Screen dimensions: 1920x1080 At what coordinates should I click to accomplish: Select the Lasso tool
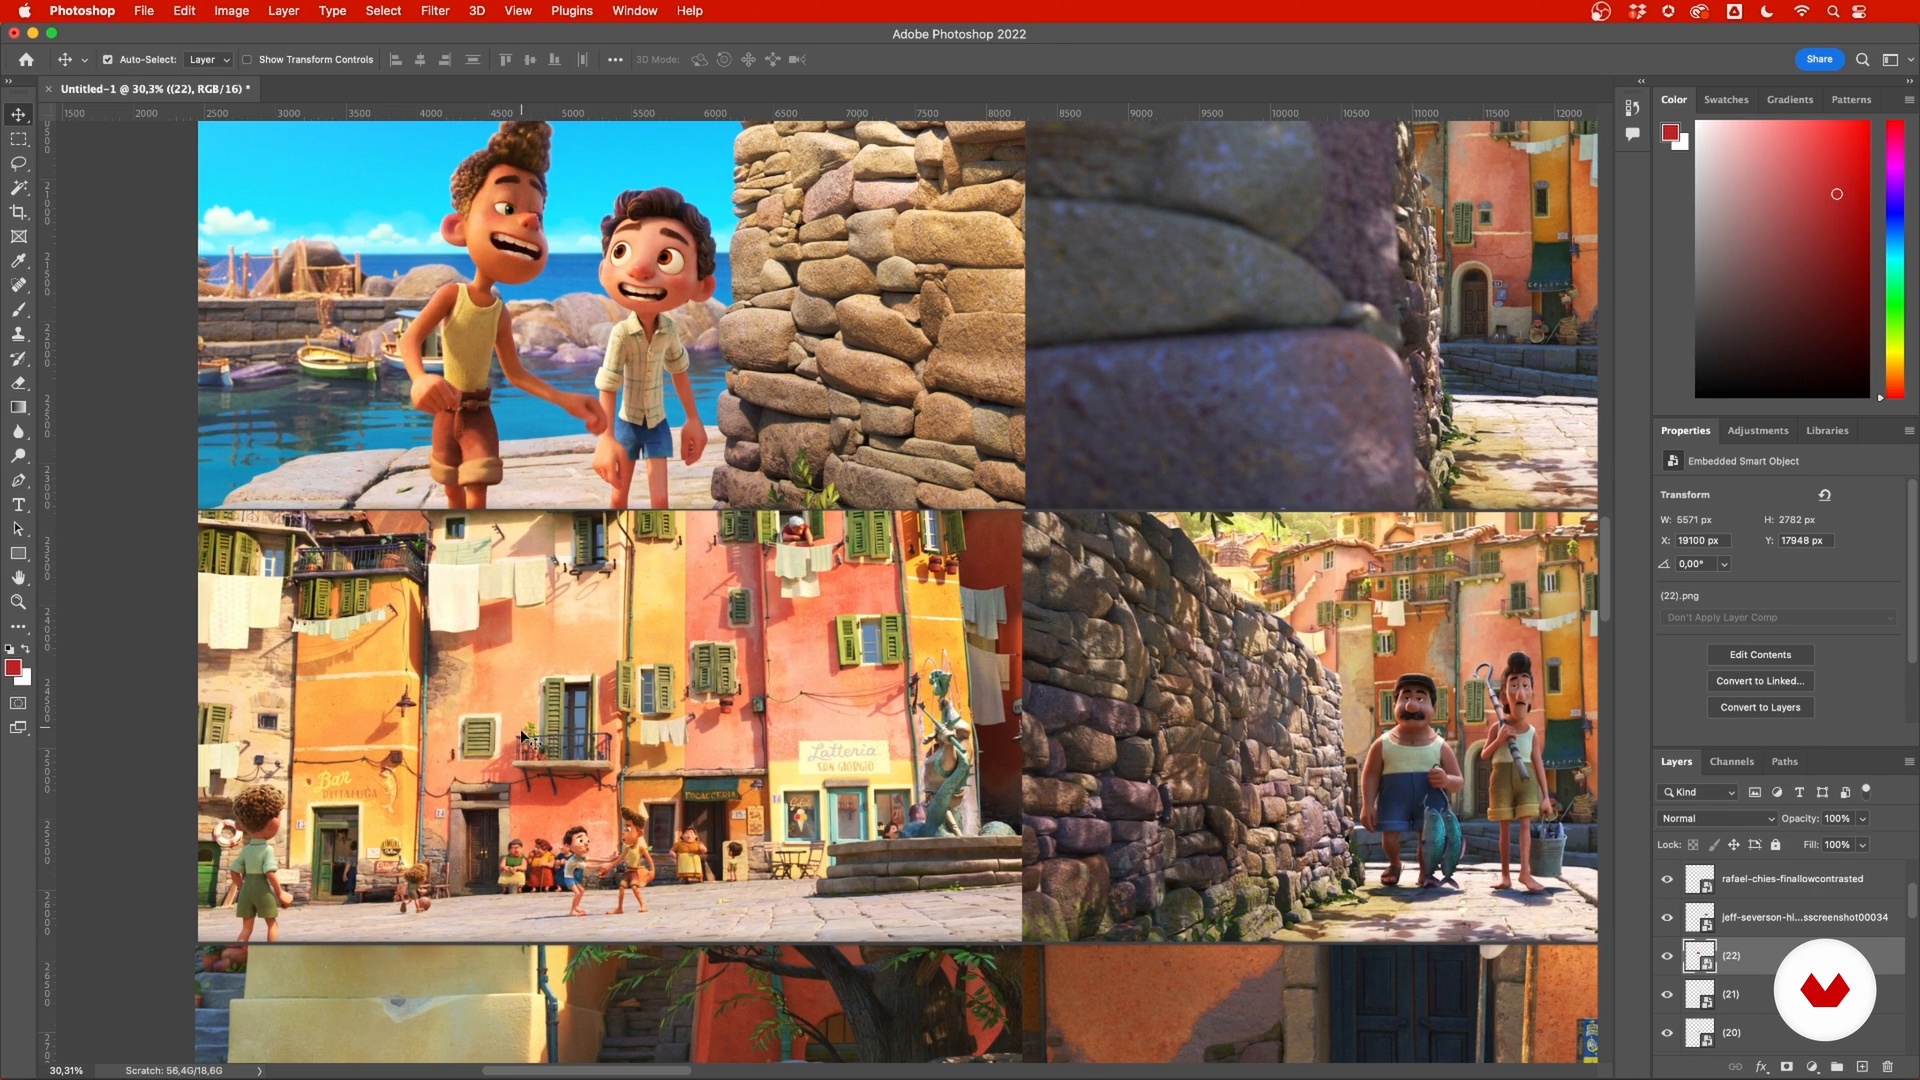tap(18, 163)
